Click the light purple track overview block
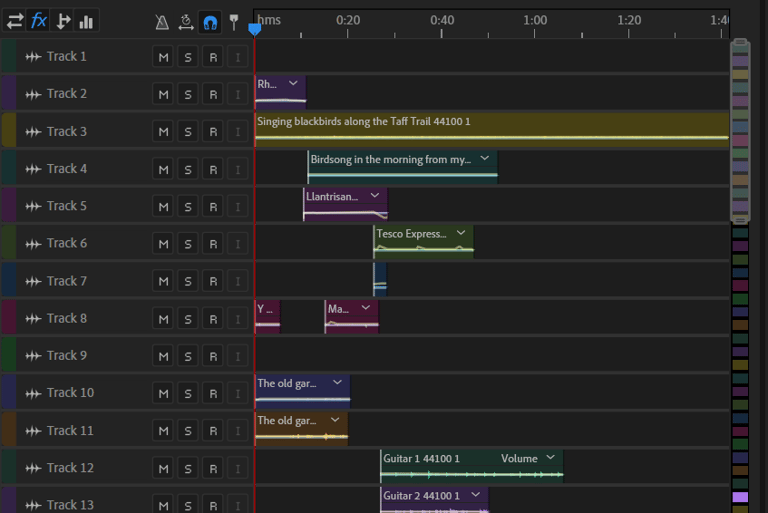 point(740,497)
